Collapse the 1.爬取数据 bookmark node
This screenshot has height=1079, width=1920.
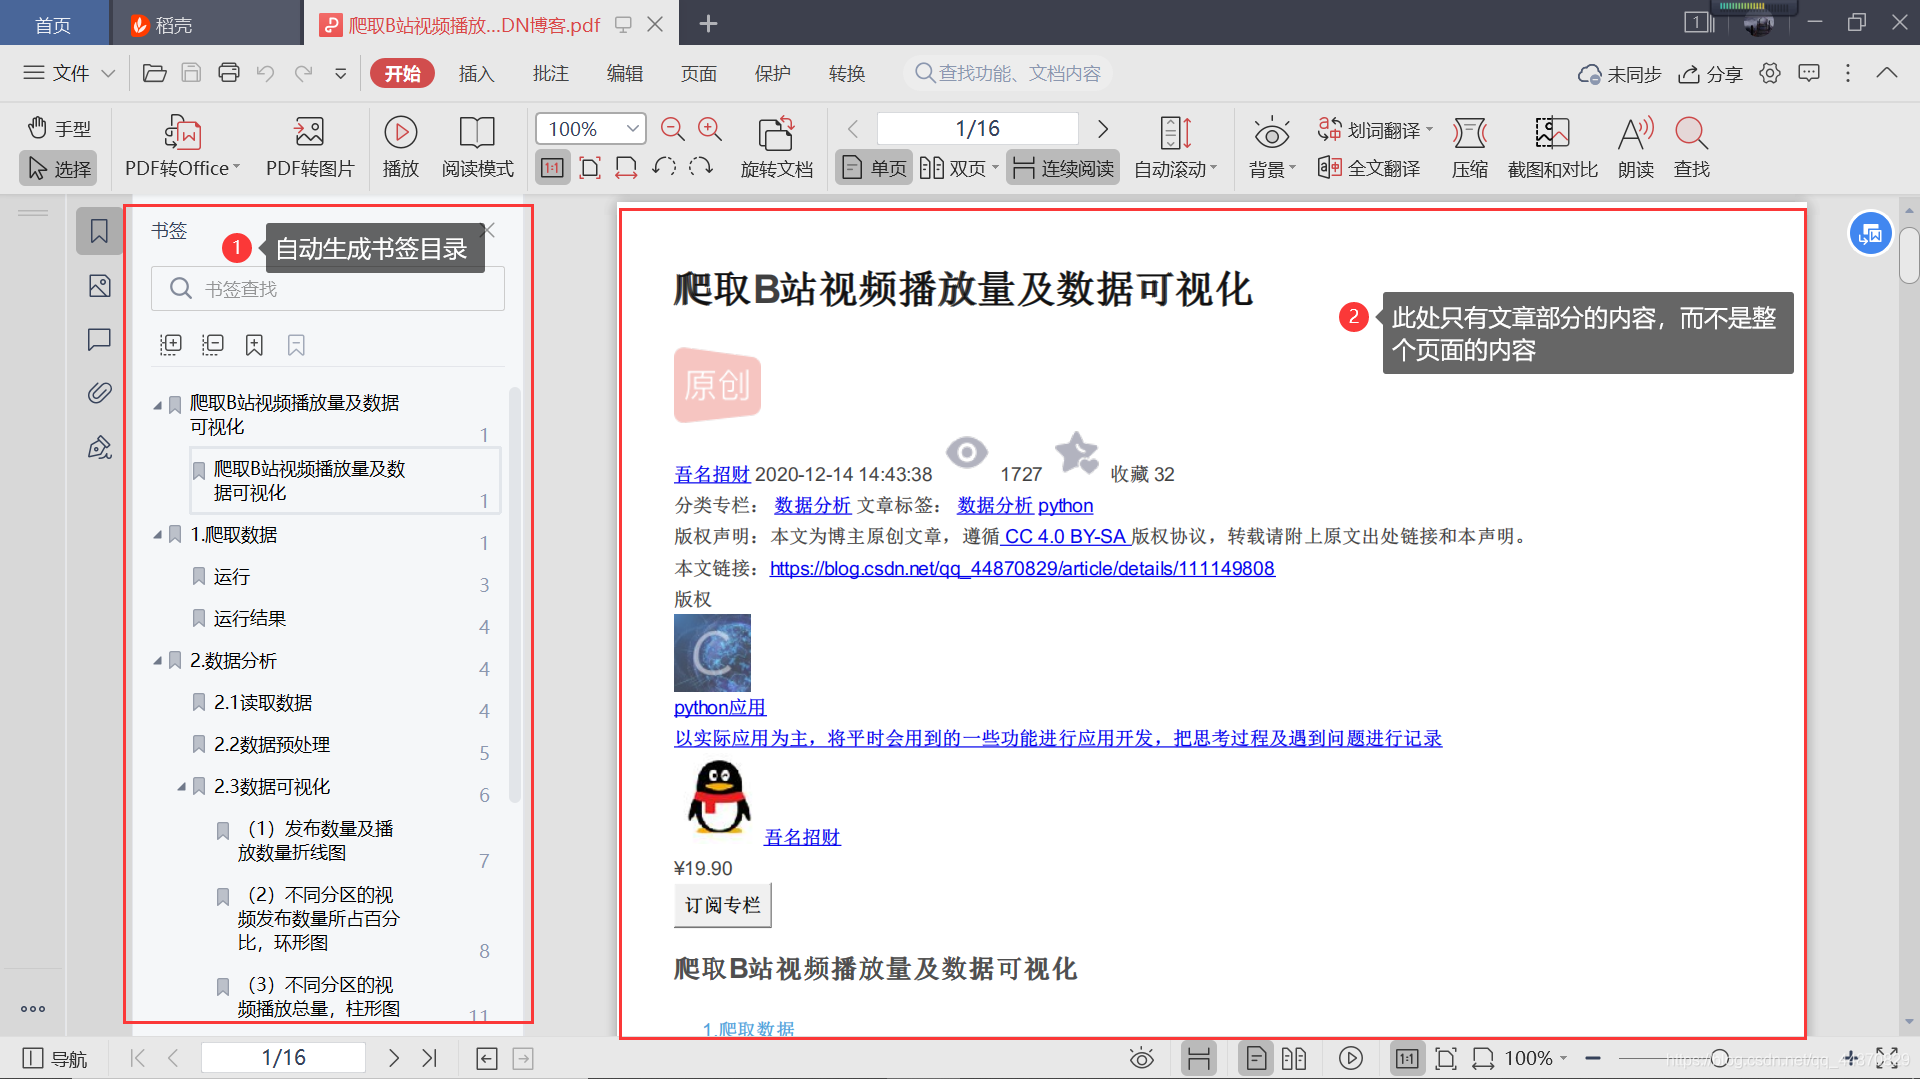(x=158, y=535)
